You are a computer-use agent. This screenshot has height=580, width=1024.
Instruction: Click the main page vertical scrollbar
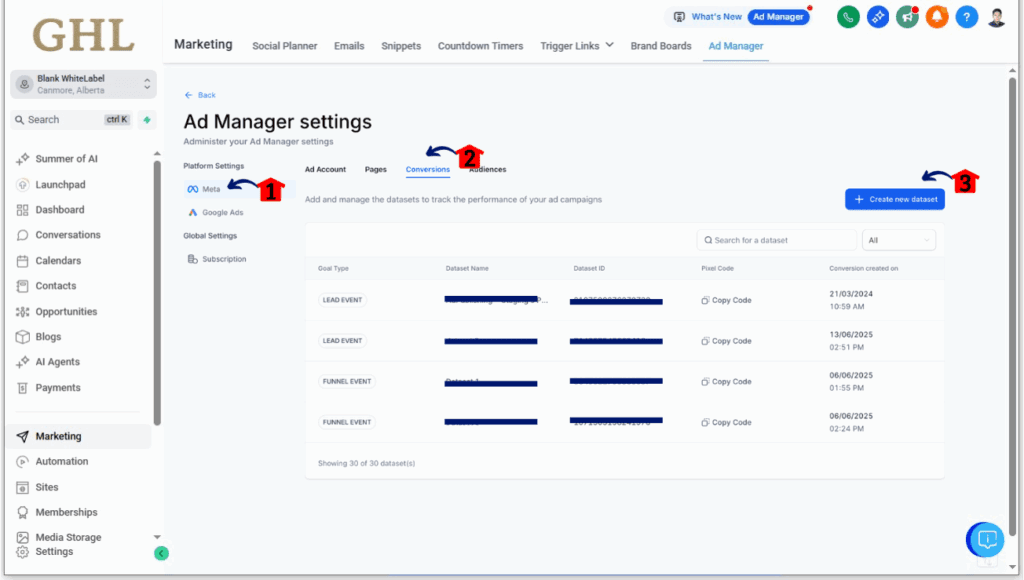[x=1012, y=307]
